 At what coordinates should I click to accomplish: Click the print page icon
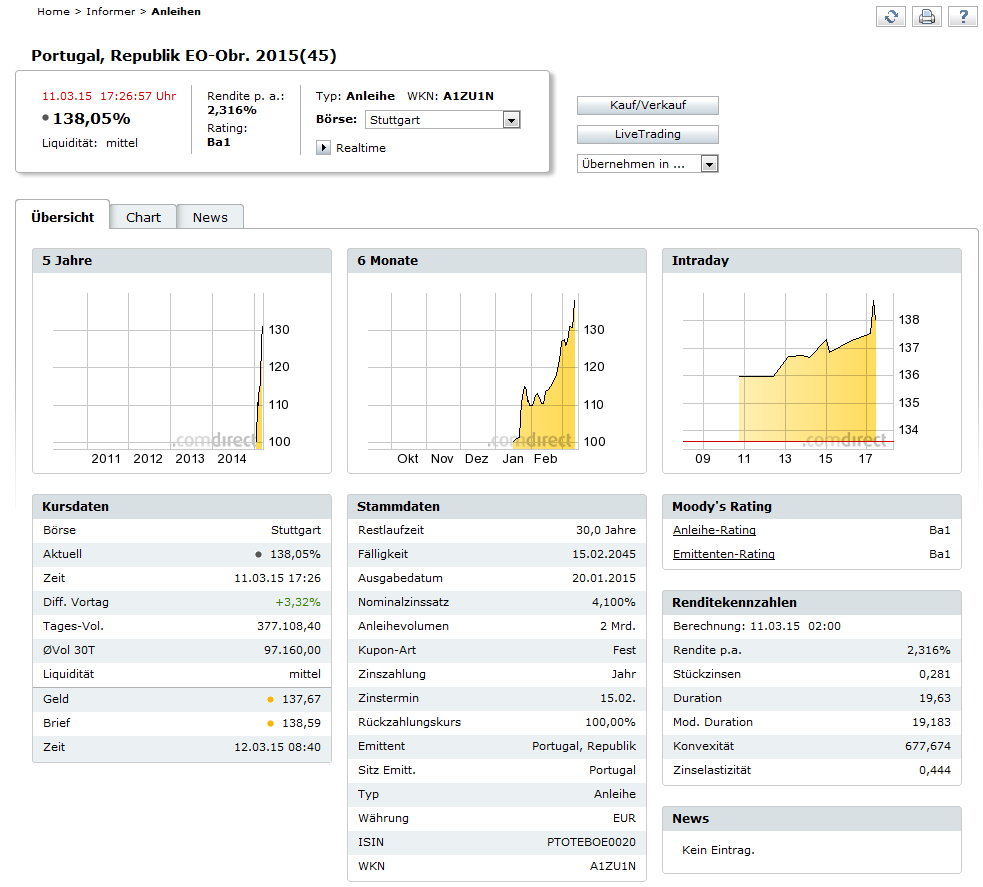(927, 16)
